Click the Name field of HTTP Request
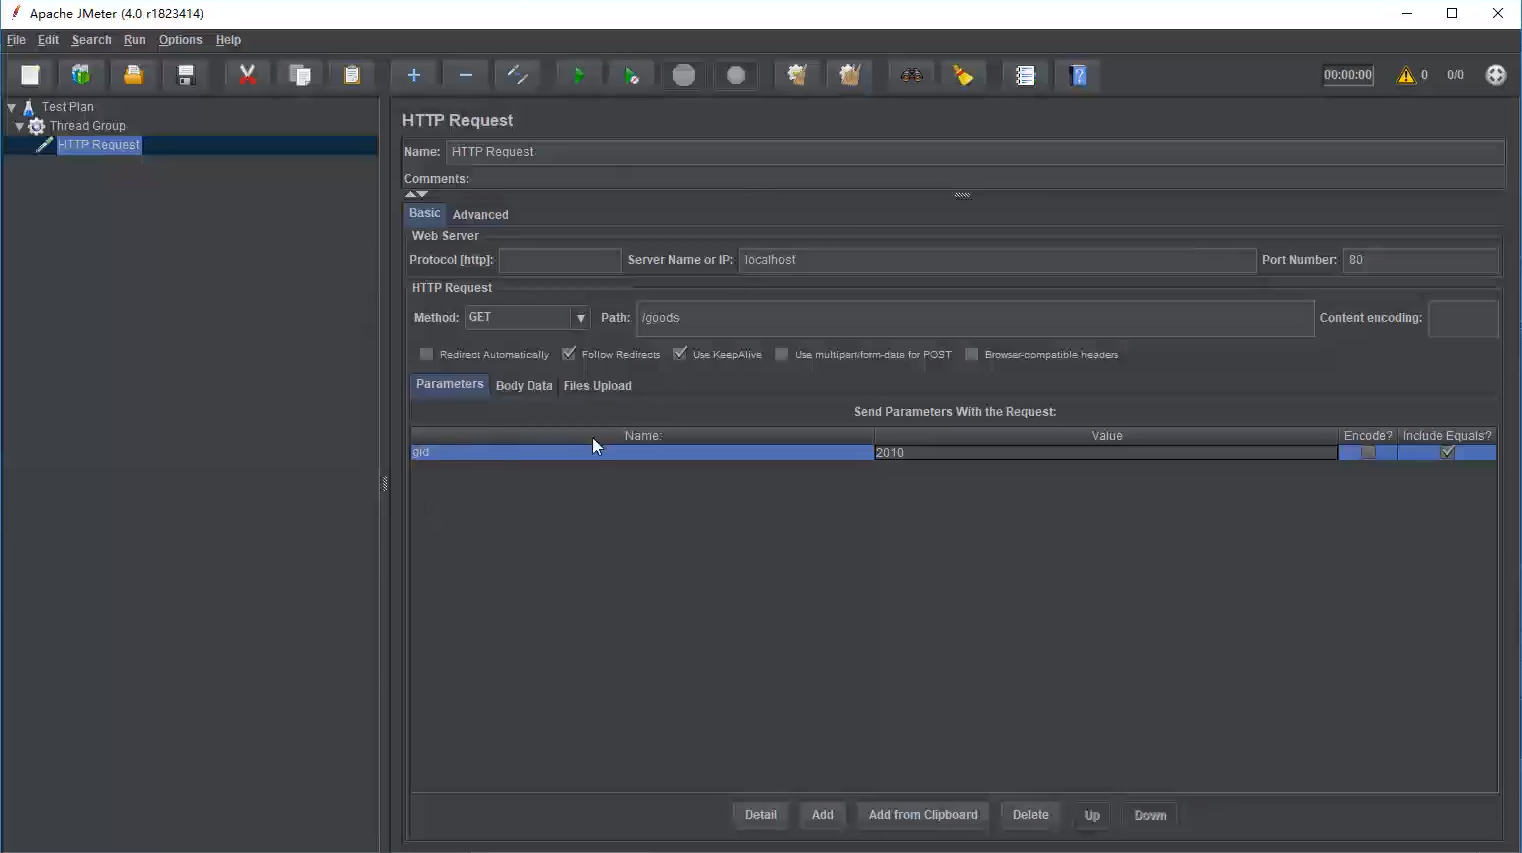This screenshot has height=853, width=1522. click(x=975, y=152)
